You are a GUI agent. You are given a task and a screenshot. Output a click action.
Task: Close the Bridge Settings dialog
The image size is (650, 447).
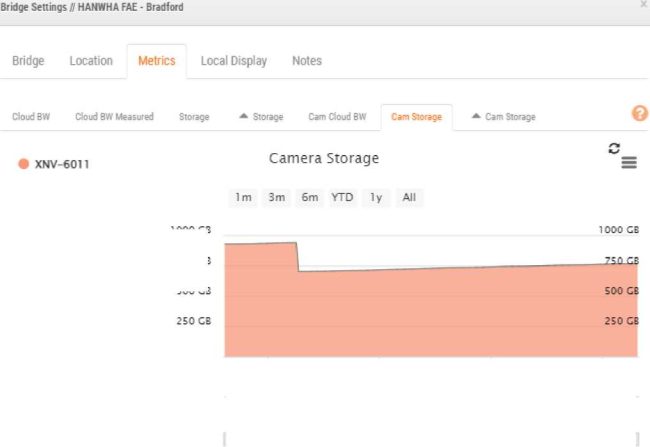pyautogui.click(x=643, y=6)
